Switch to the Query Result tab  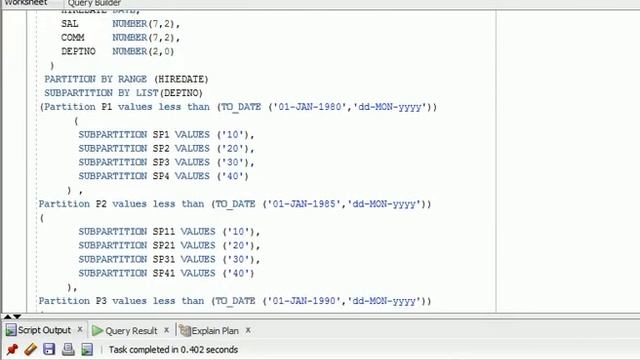pos(131,331)
